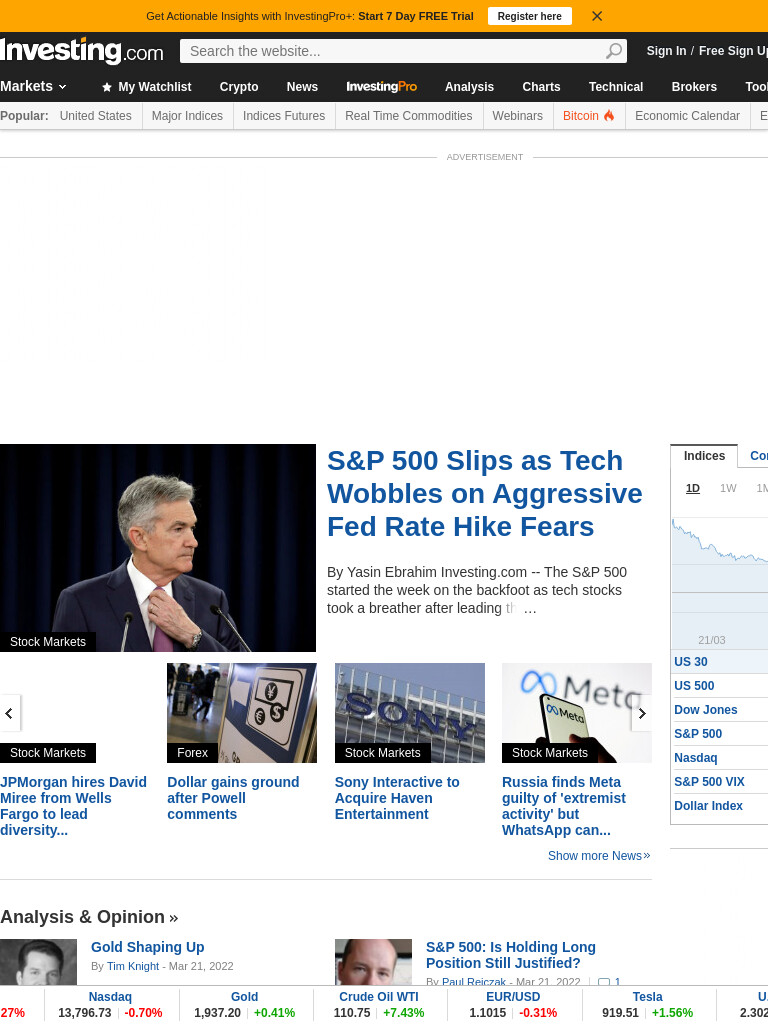Click the search magnifier icon
Viewport: 768px width, 1024px height.
[x=614, y=51]
